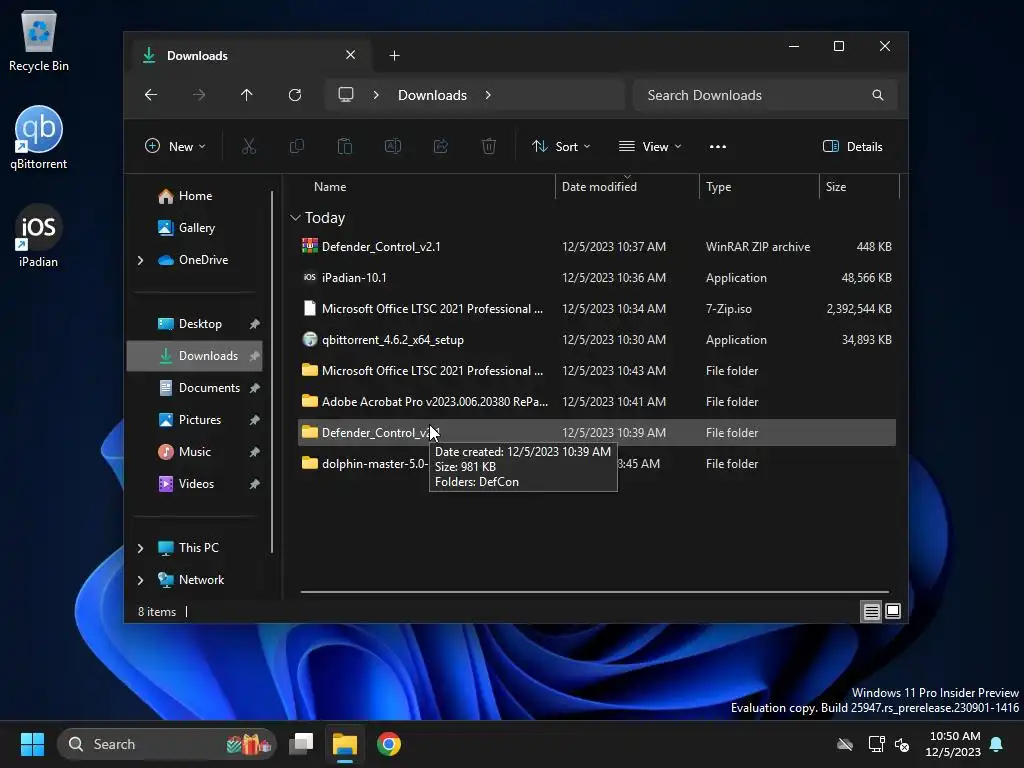
Task: Close the Downloads tab
Action: coord(351,55)
